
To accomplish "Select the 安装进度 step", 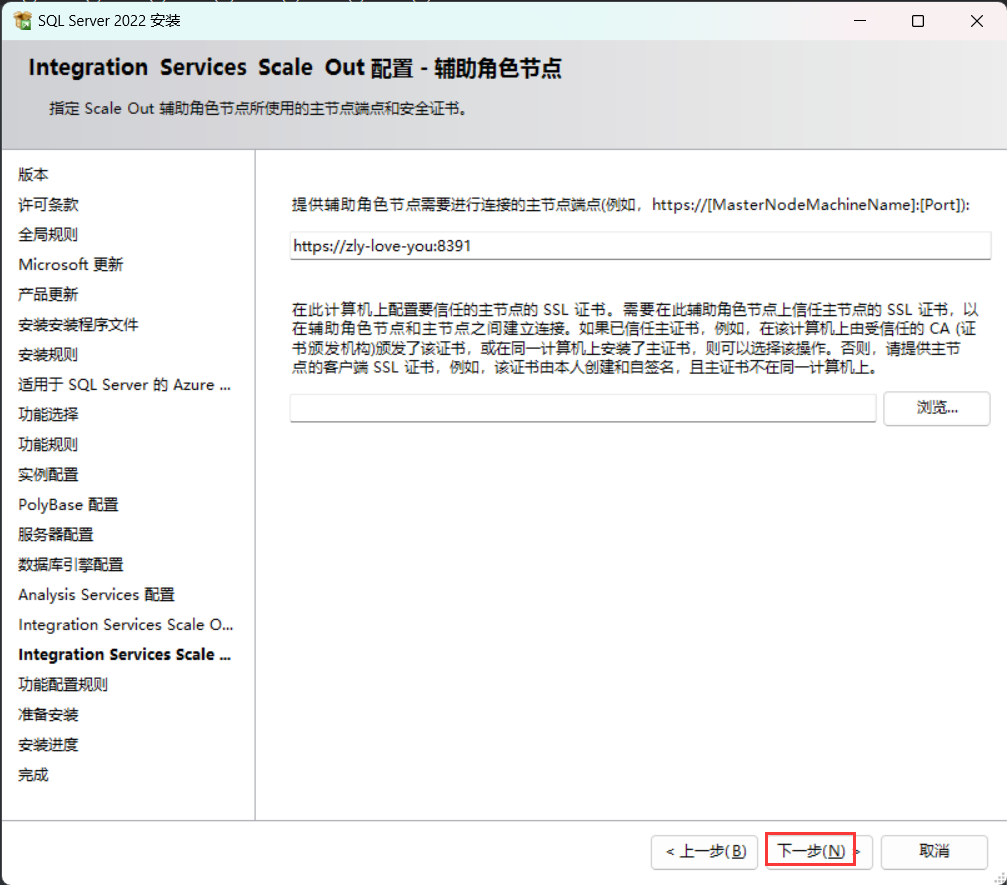I will [x=48, y=745].
